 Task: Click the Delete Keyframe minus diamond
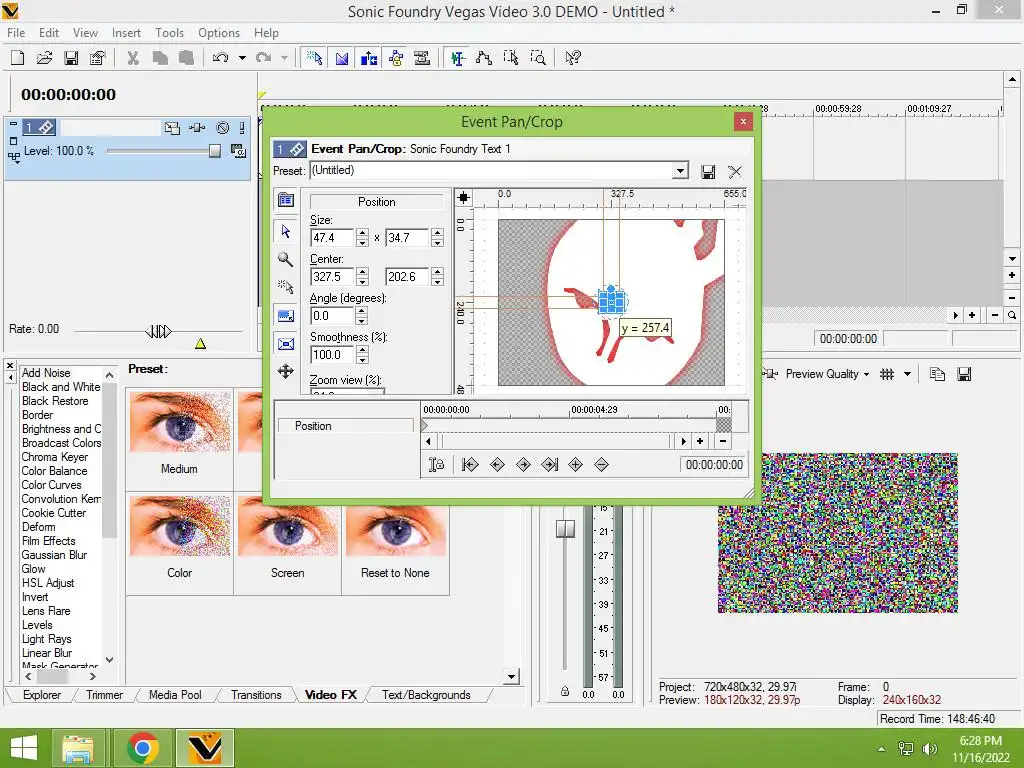[601, 465]
